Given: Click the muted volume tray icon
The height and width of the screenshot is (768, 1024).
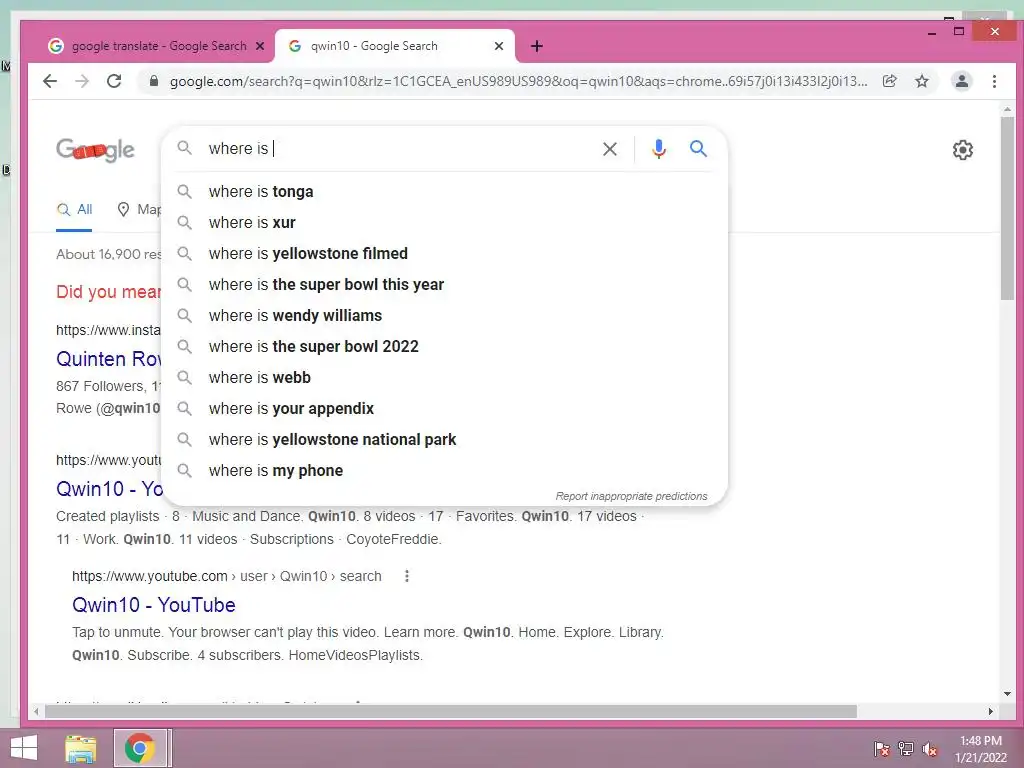Looking at the screenshot, I should [930, 749].
